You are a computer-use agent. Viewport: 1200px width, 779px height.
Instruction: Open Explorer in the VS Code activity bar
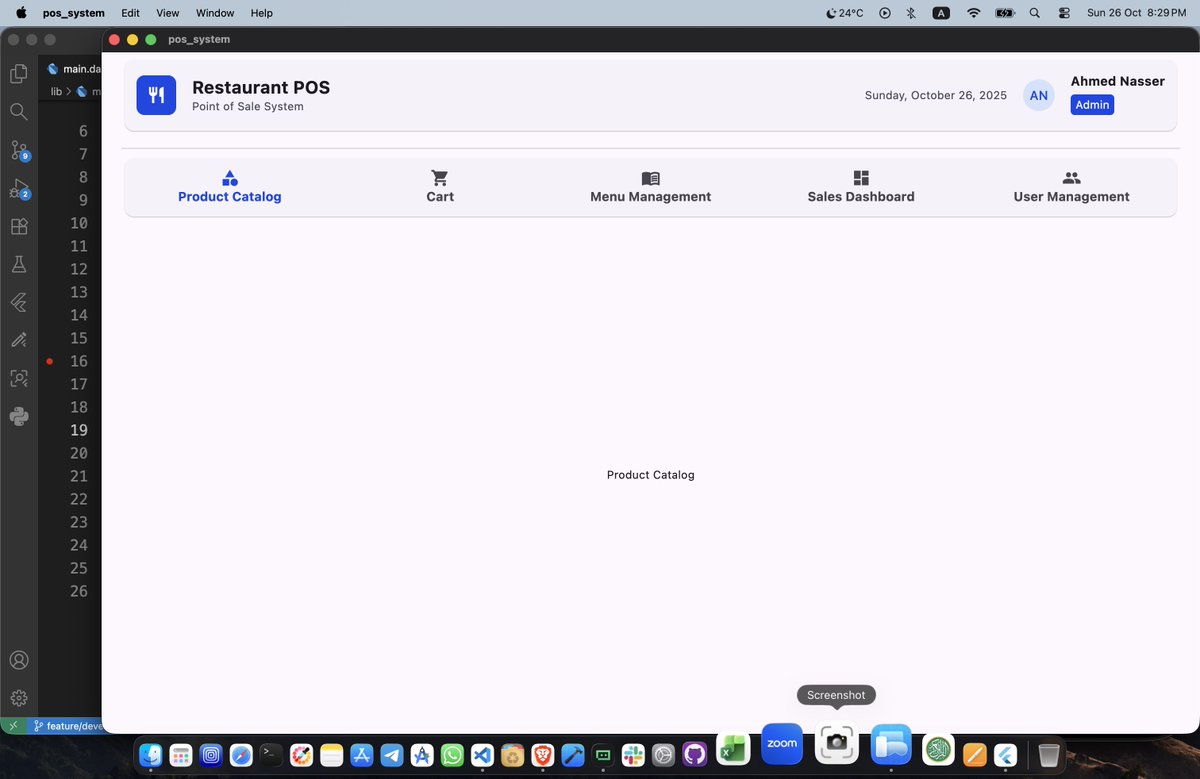[x=18, y=74]
